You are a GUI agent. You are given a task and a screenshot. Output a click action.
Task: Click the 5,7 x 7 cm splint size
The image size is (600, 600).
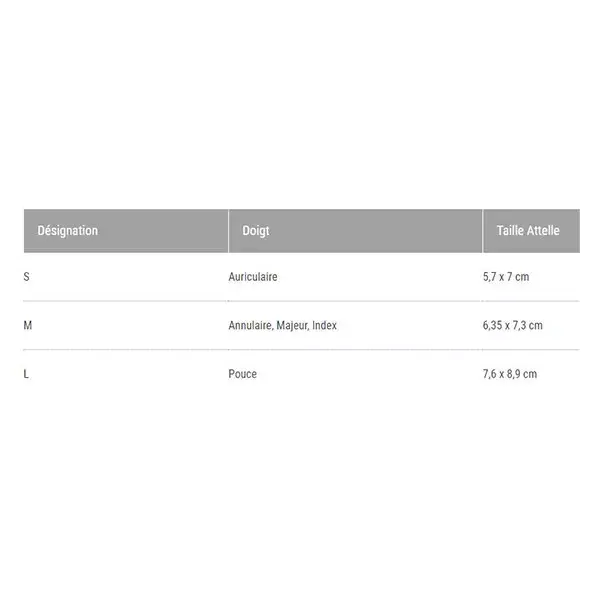506,277
